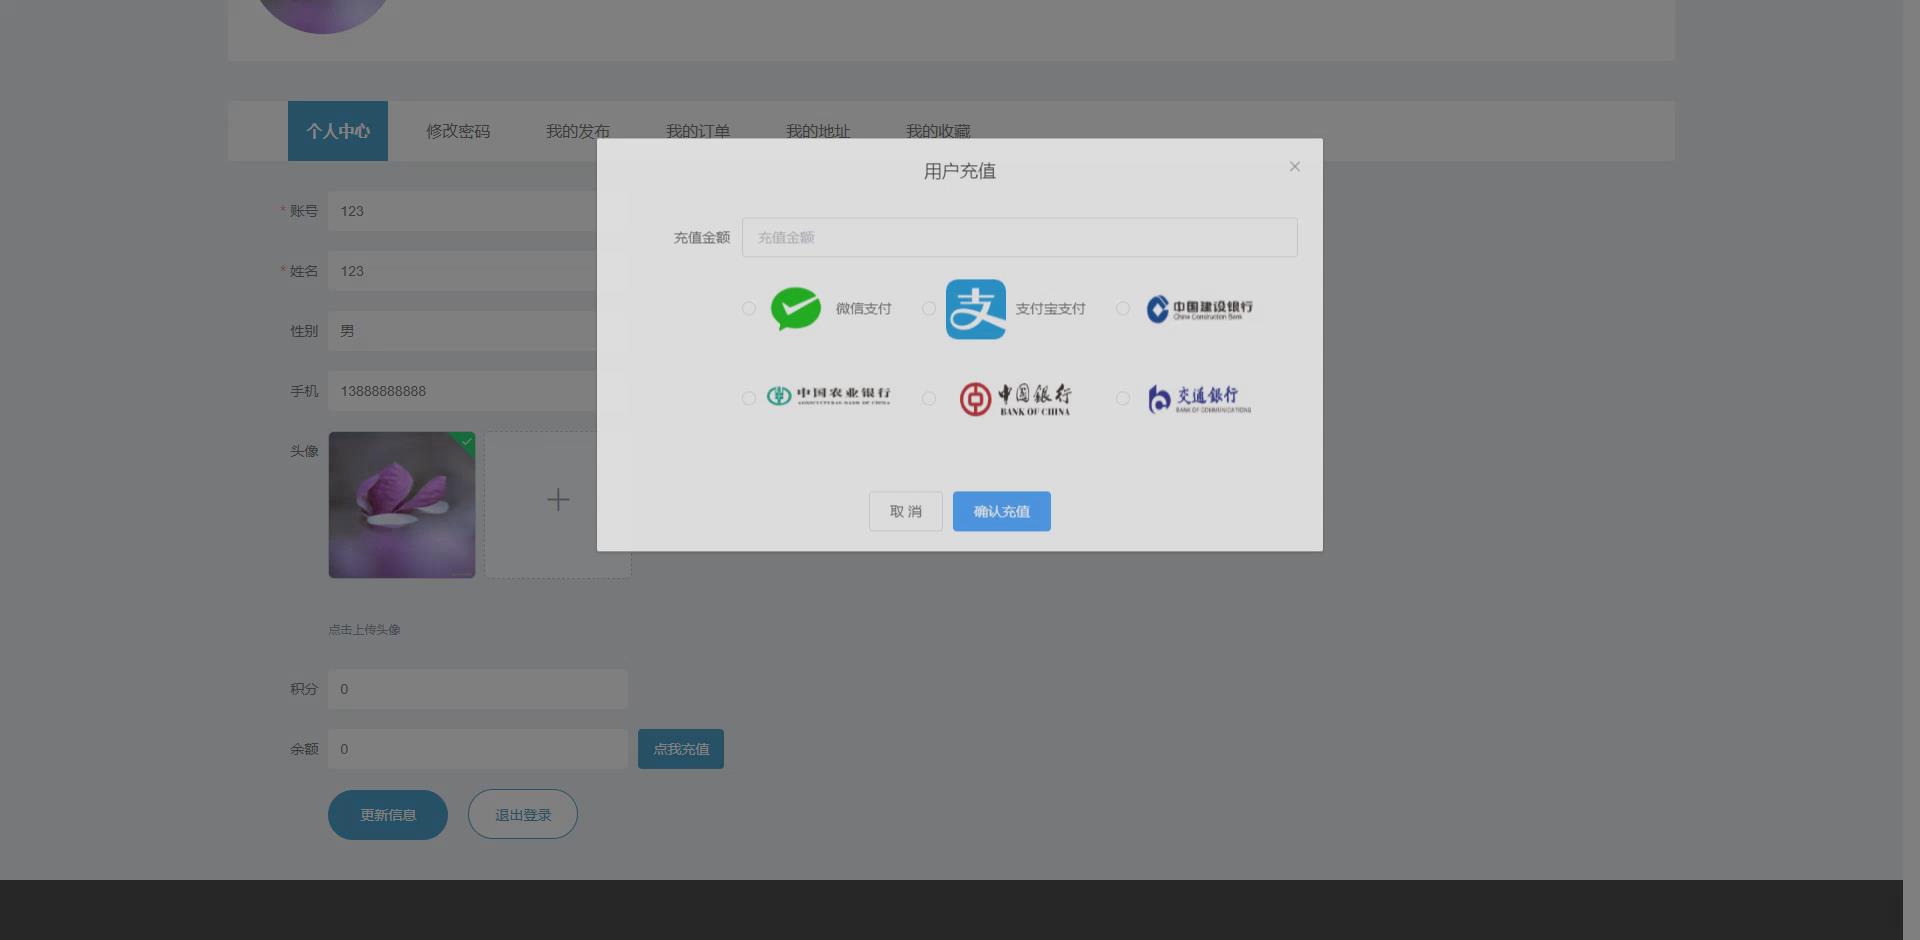This screenshot has height=940, width=1920.
Task: Click the 余额 field showing 0
Action: click(478, 749)
